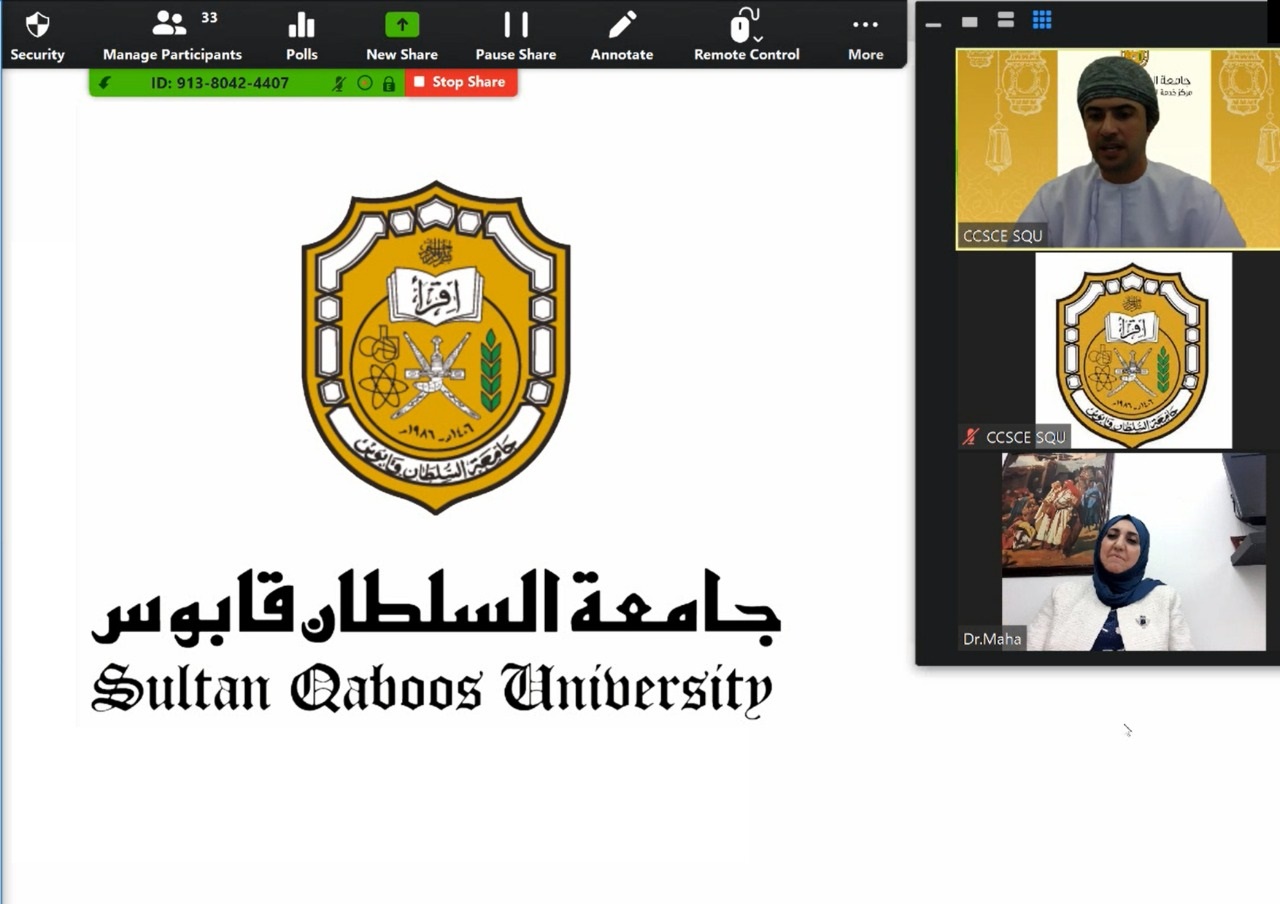The width and height of the screenshot is (1280, 904).
Task: Click the meeting ID 913-8042-4407 label
Action: (219, 83)
